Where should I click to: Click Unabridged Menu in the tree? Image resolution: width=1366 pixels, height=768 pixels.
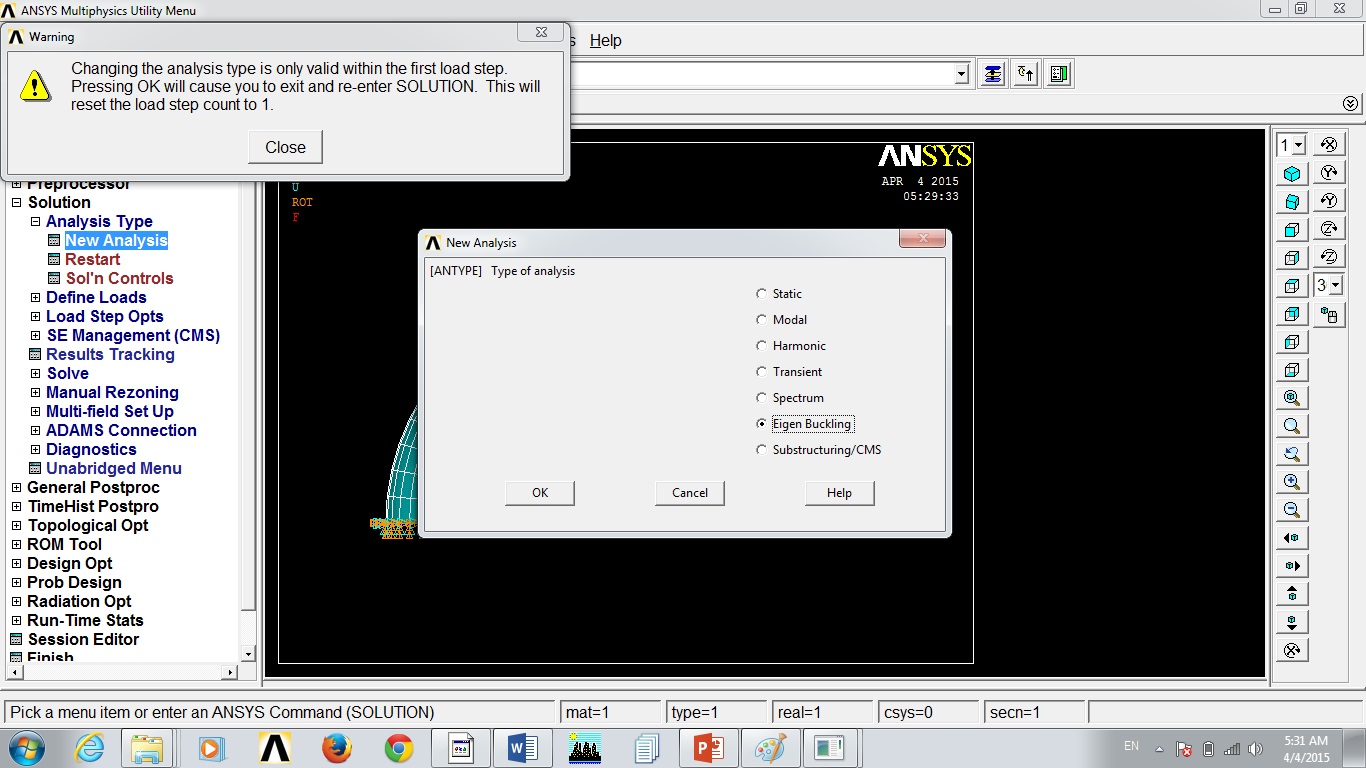(113, 469)
